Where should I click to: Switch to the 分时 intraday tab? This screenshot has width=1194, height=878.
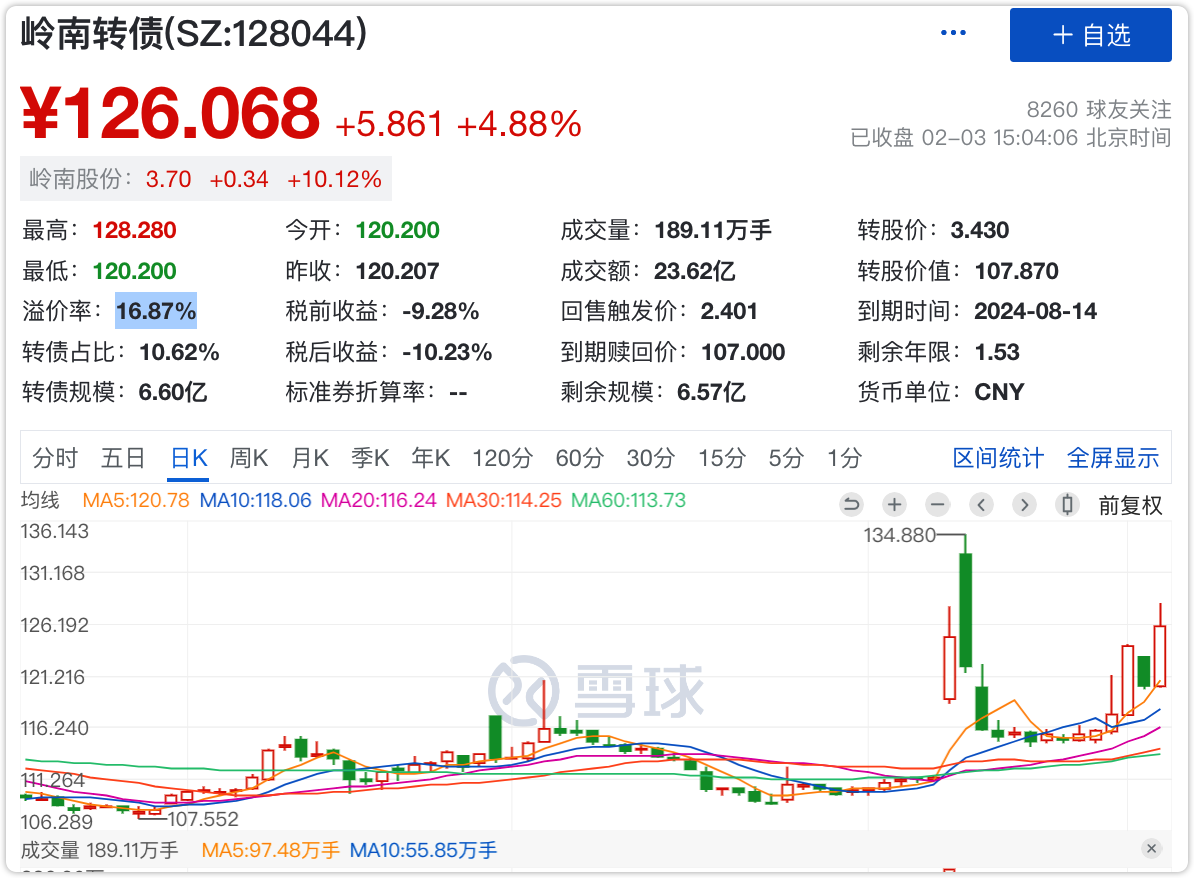point(55,458)
